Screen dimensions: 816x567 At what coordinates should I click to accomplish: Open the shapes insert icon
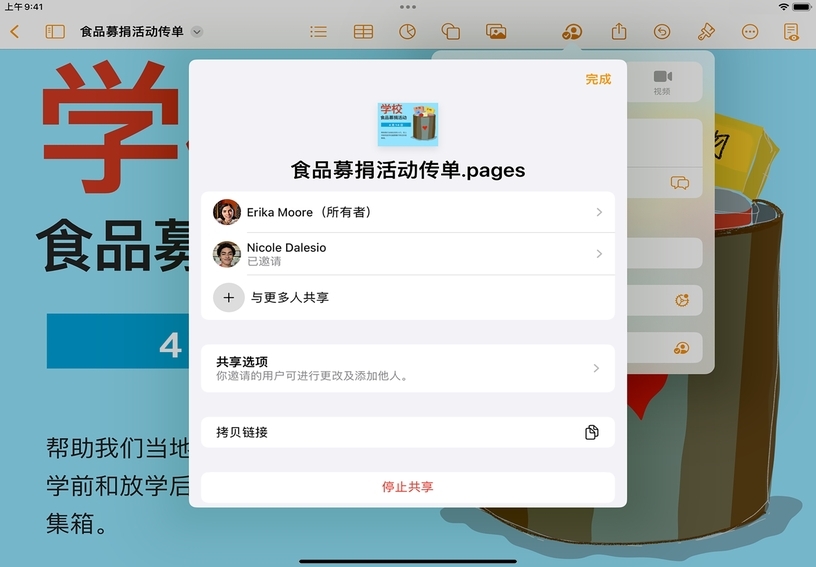451,32
